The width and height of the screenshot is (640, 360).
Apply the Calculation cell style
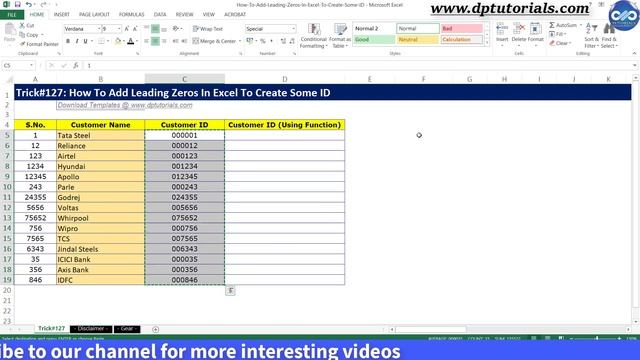[x=462, y=40]
